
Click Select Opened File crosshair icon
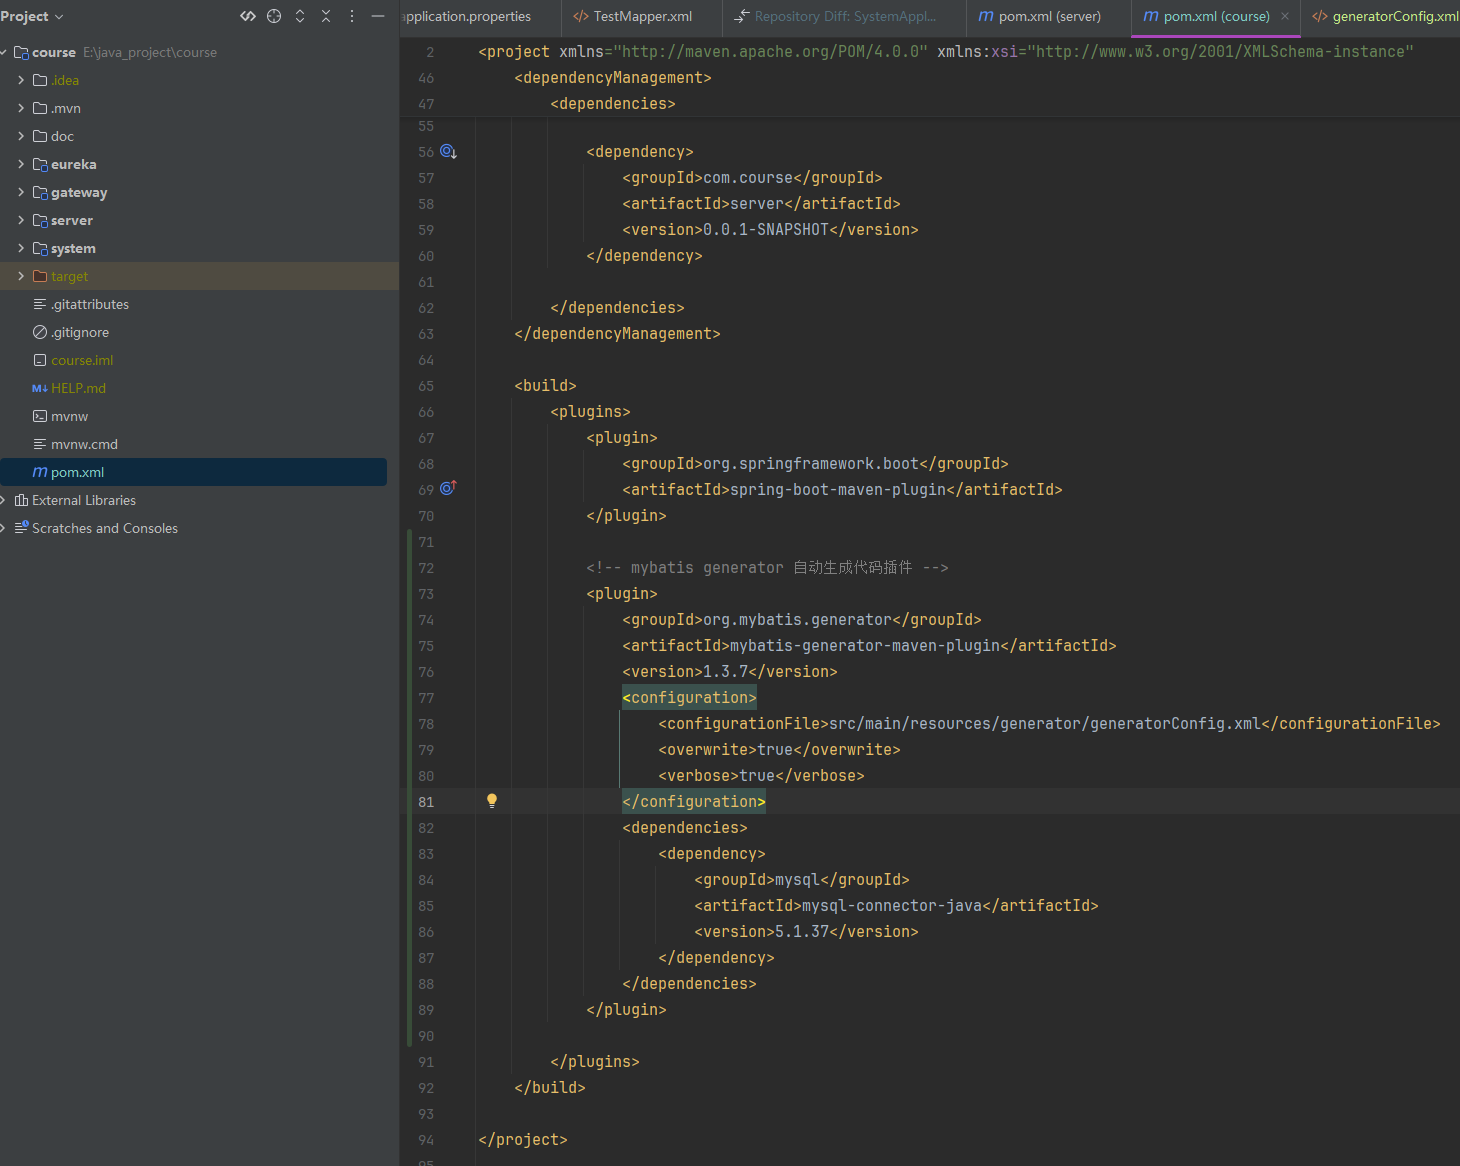pyautogui.click(x=274, y=16)
